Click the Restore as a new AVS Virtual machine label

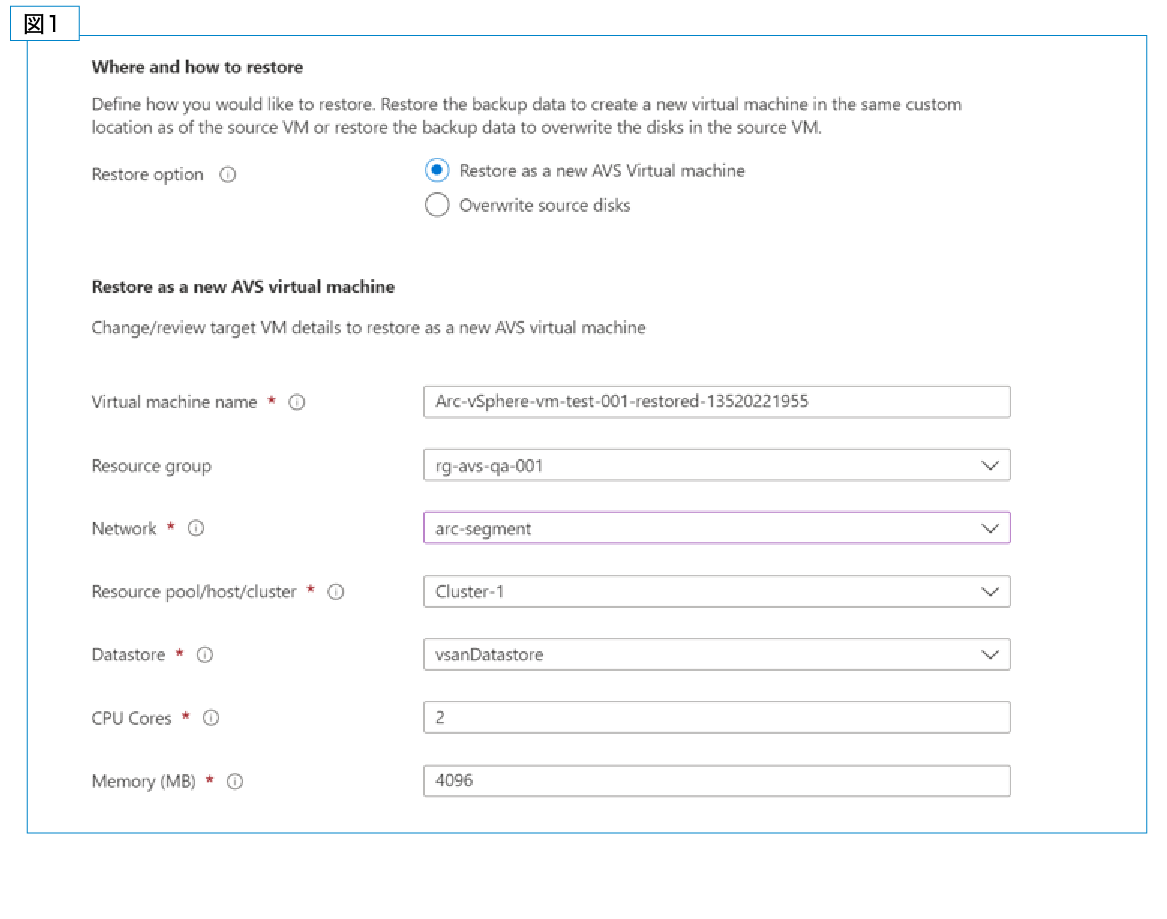click(x=602, y=171)
